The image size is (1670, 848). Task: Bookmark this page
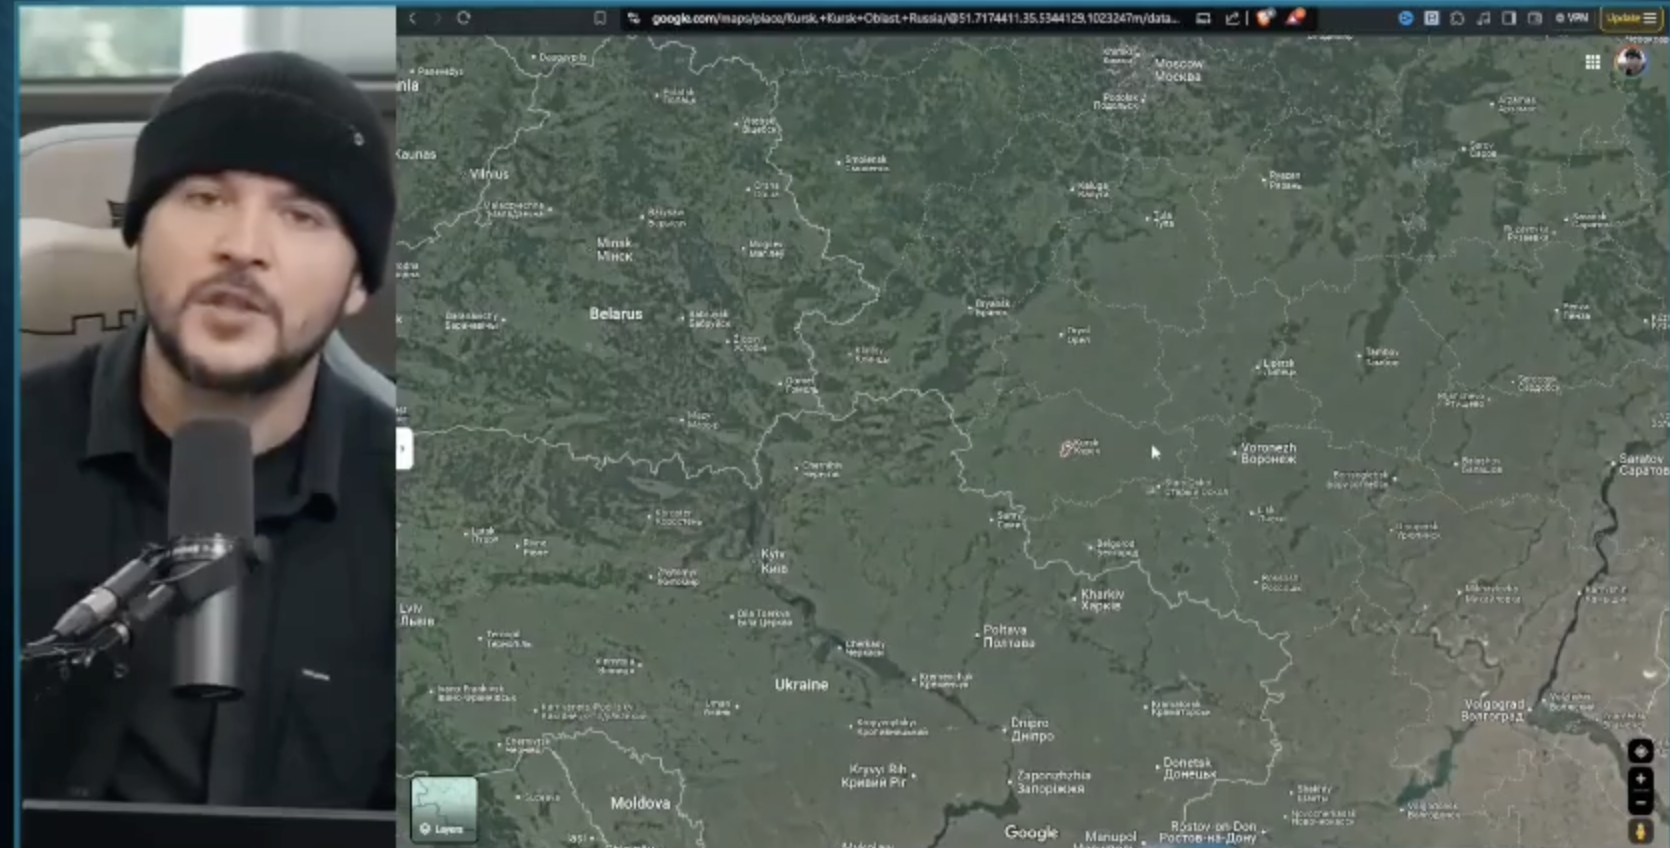point(600,18)
